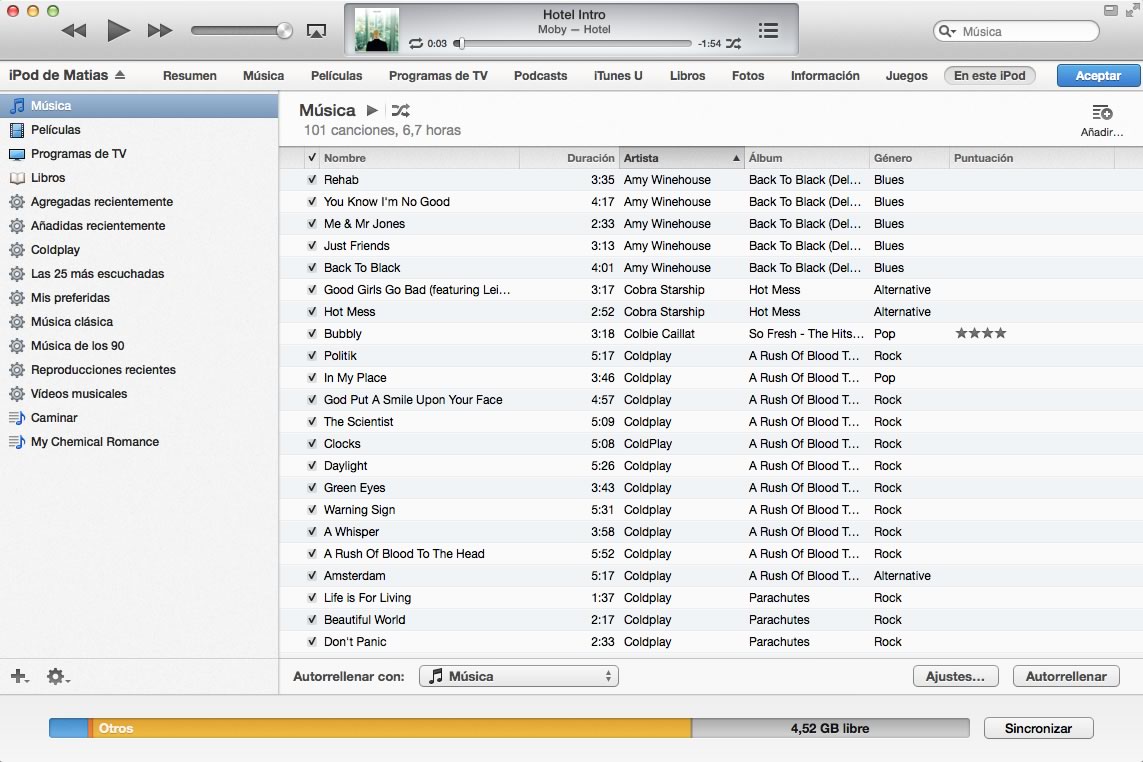Viewport: 1143px width, 762px height.
Task: Open the Autorrellenar con Música dropdown
Action: [519, 676]
